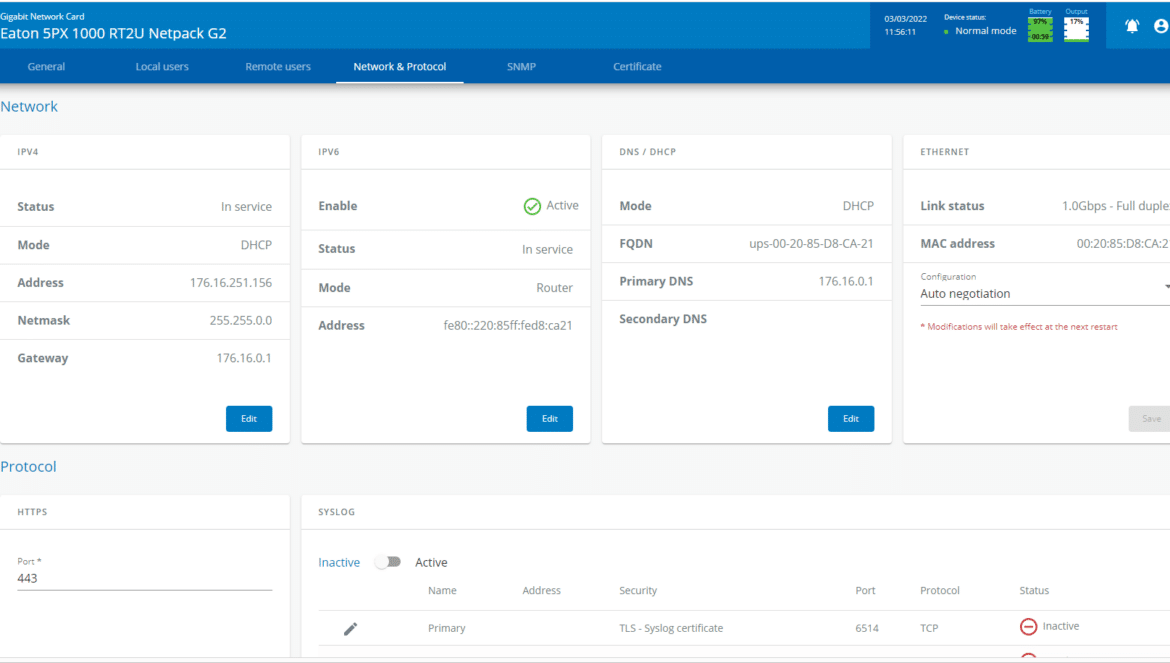Open the Certificate tab
Screen dimensions: 1170x663
637,66
